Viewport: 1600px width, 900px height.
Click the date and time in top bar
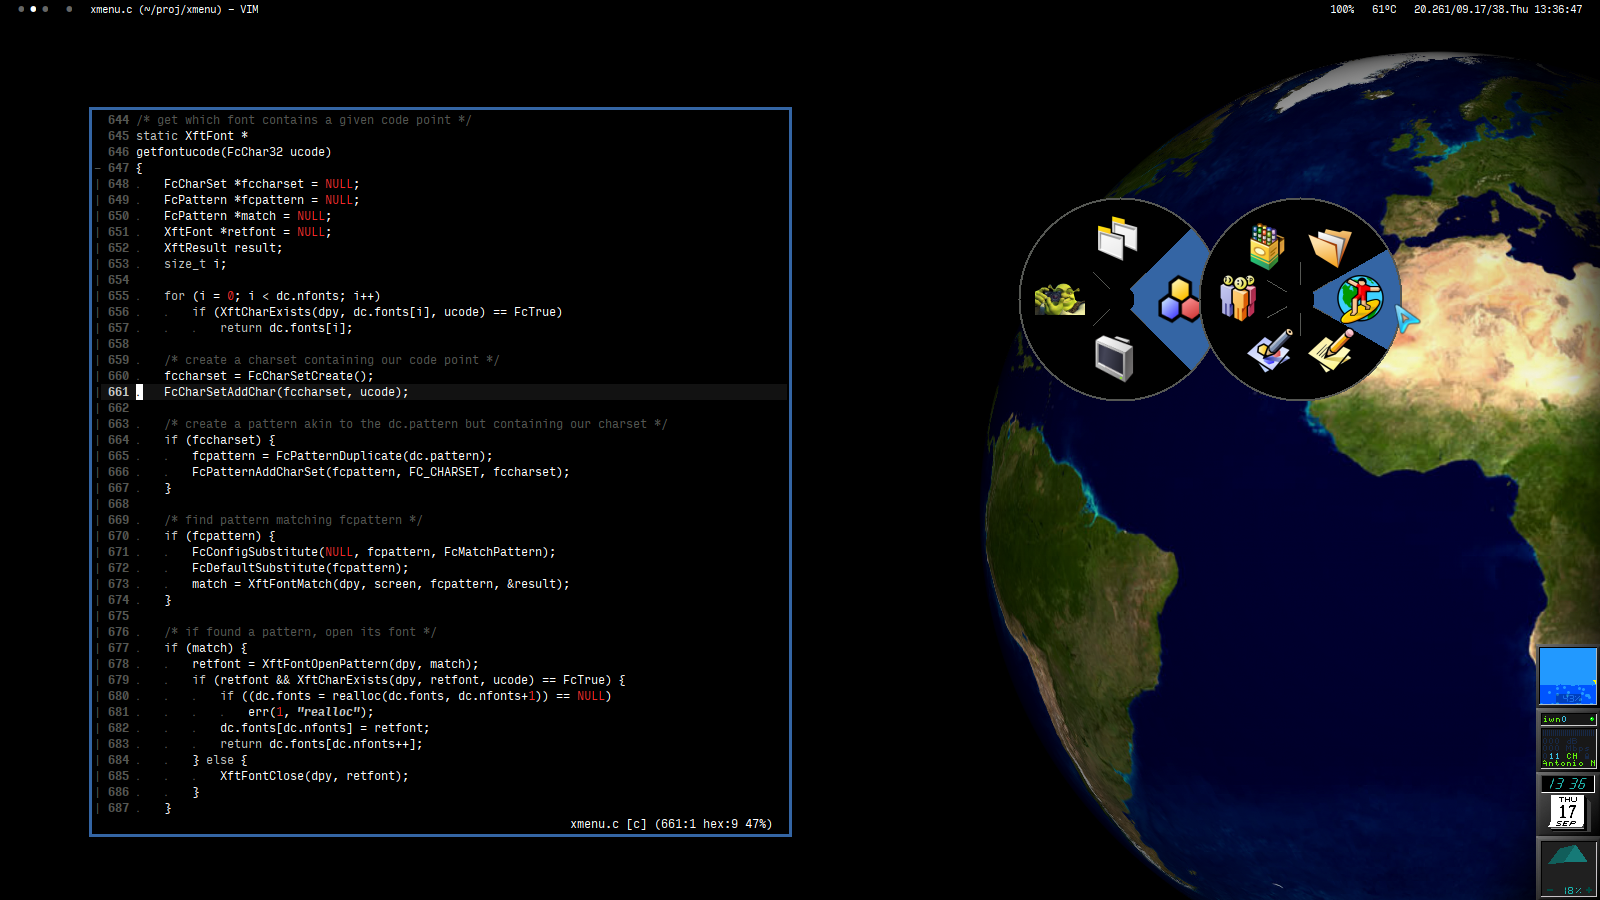(1498, 9)
